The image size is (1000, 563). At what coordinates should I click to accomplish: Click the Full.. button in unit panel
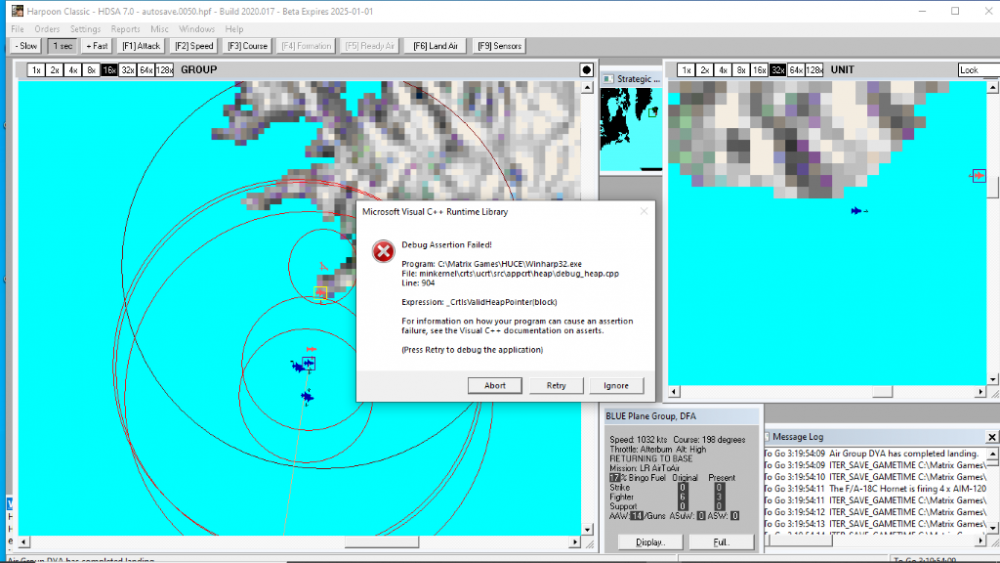click(x=721, y=543)
